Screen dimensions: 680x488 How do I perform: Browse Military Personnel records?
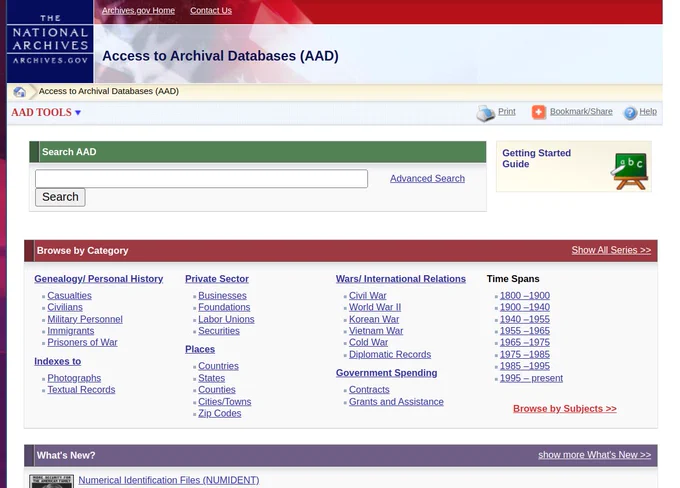[85, 319]
